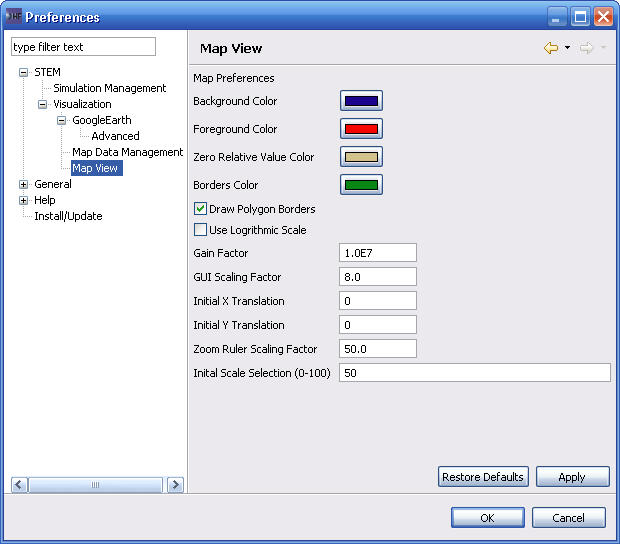Click the forward navigation arrow icon

586,48
